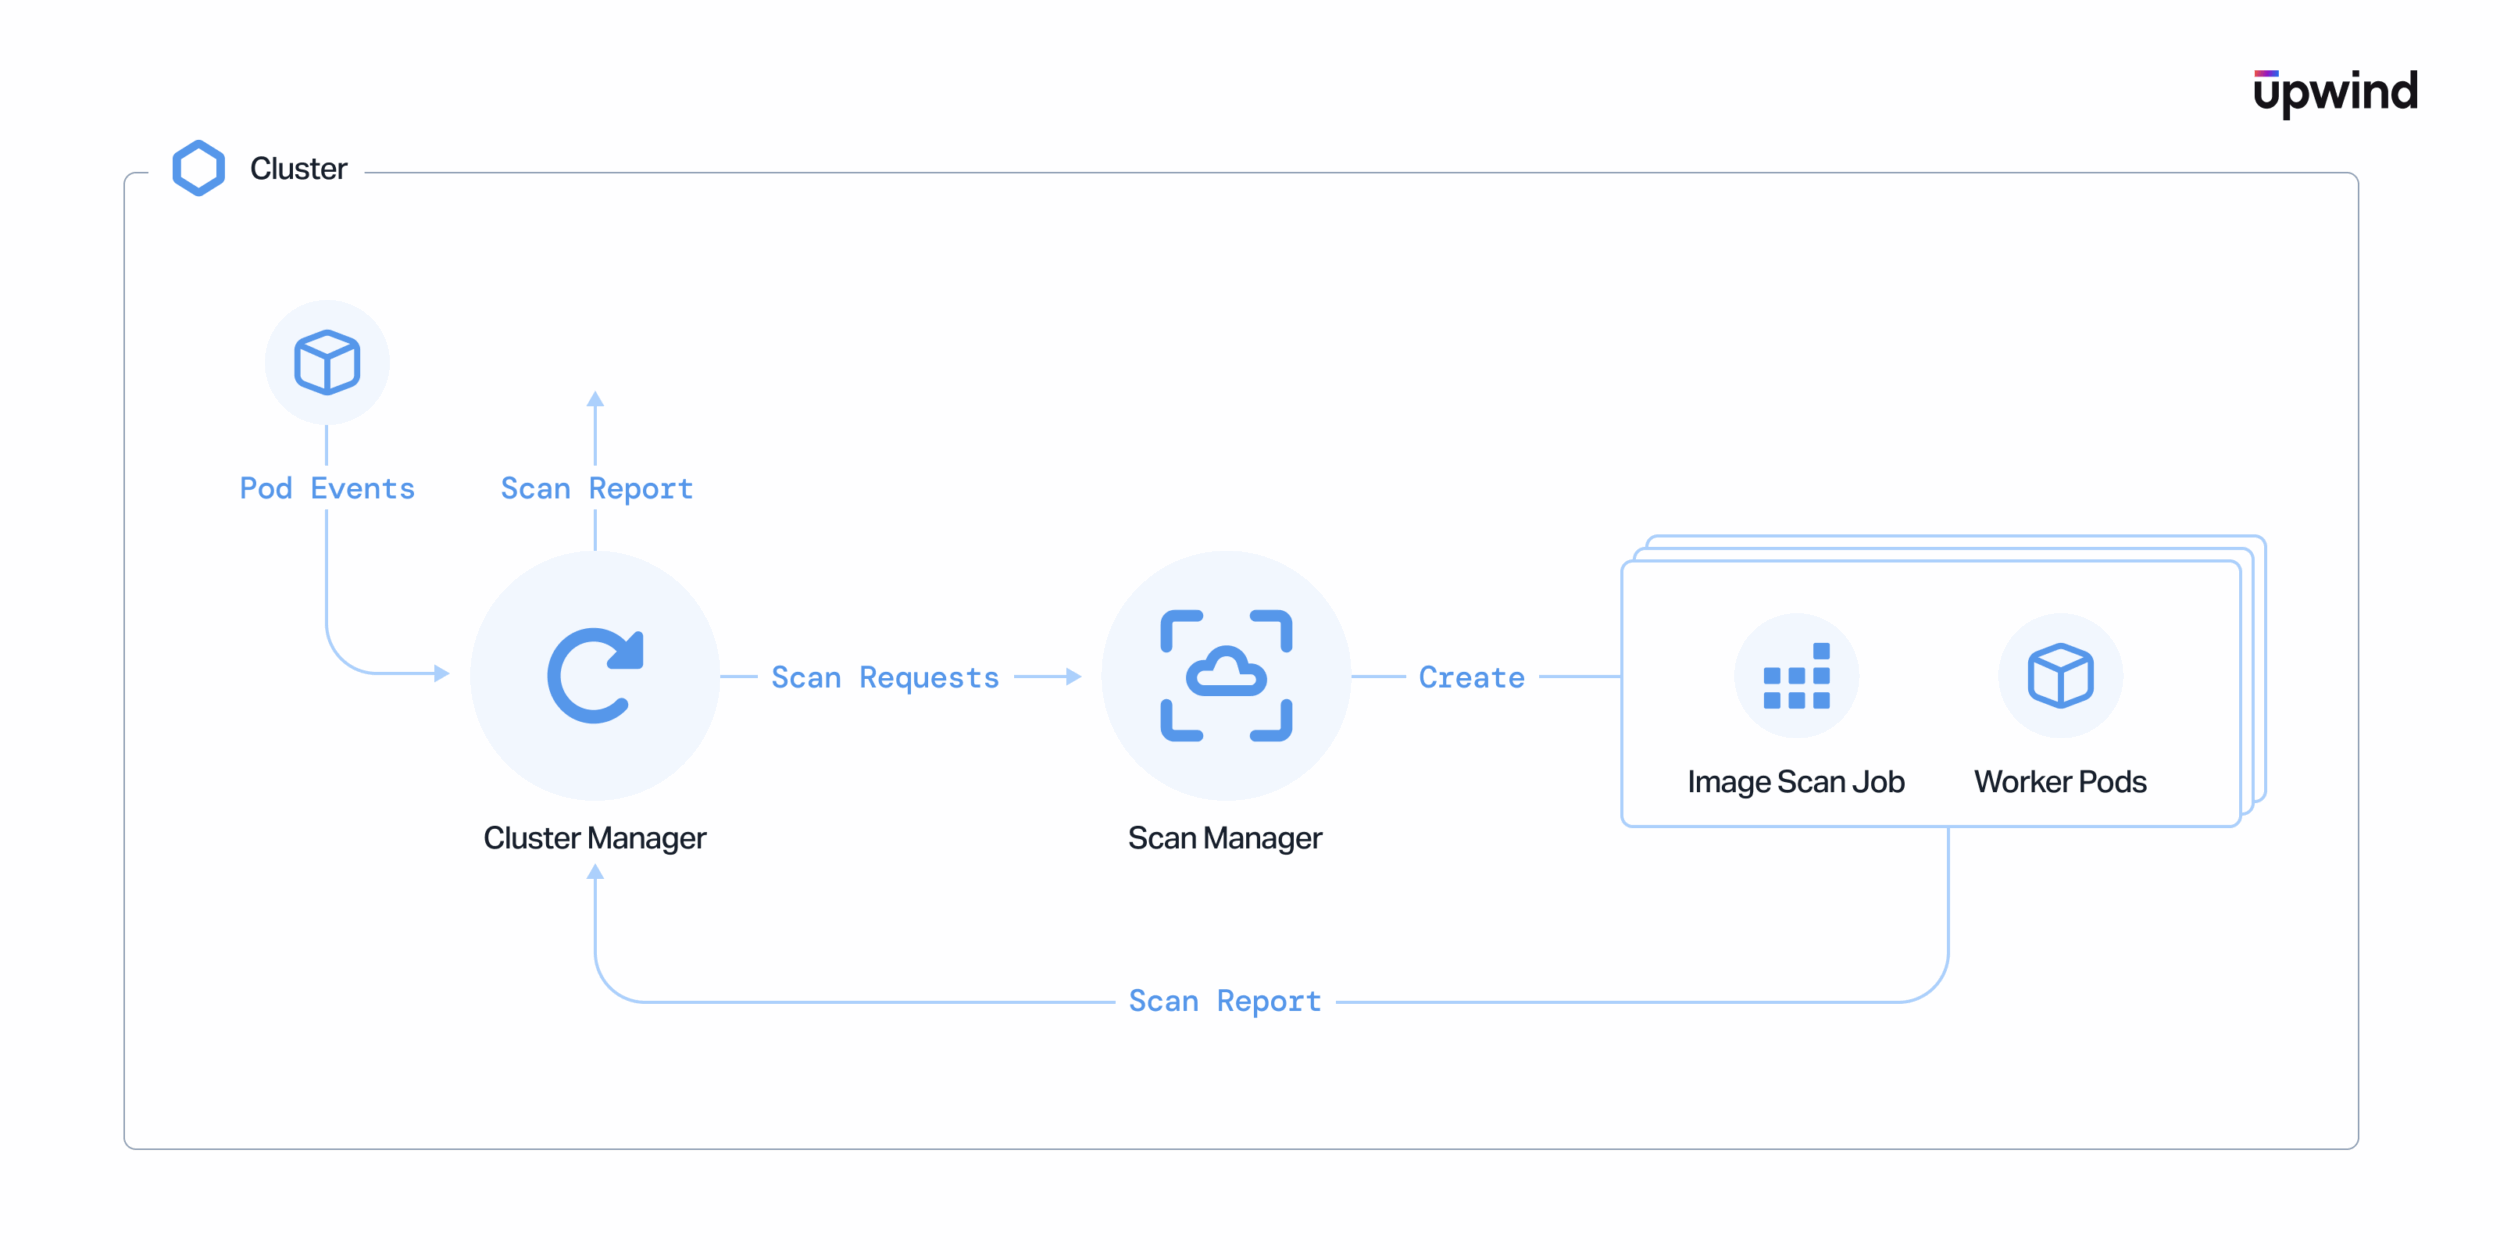This screenshot has width=2500, height=1250.
Task: Click the Image Scan Job text label
Action: tap(1796, 782)
